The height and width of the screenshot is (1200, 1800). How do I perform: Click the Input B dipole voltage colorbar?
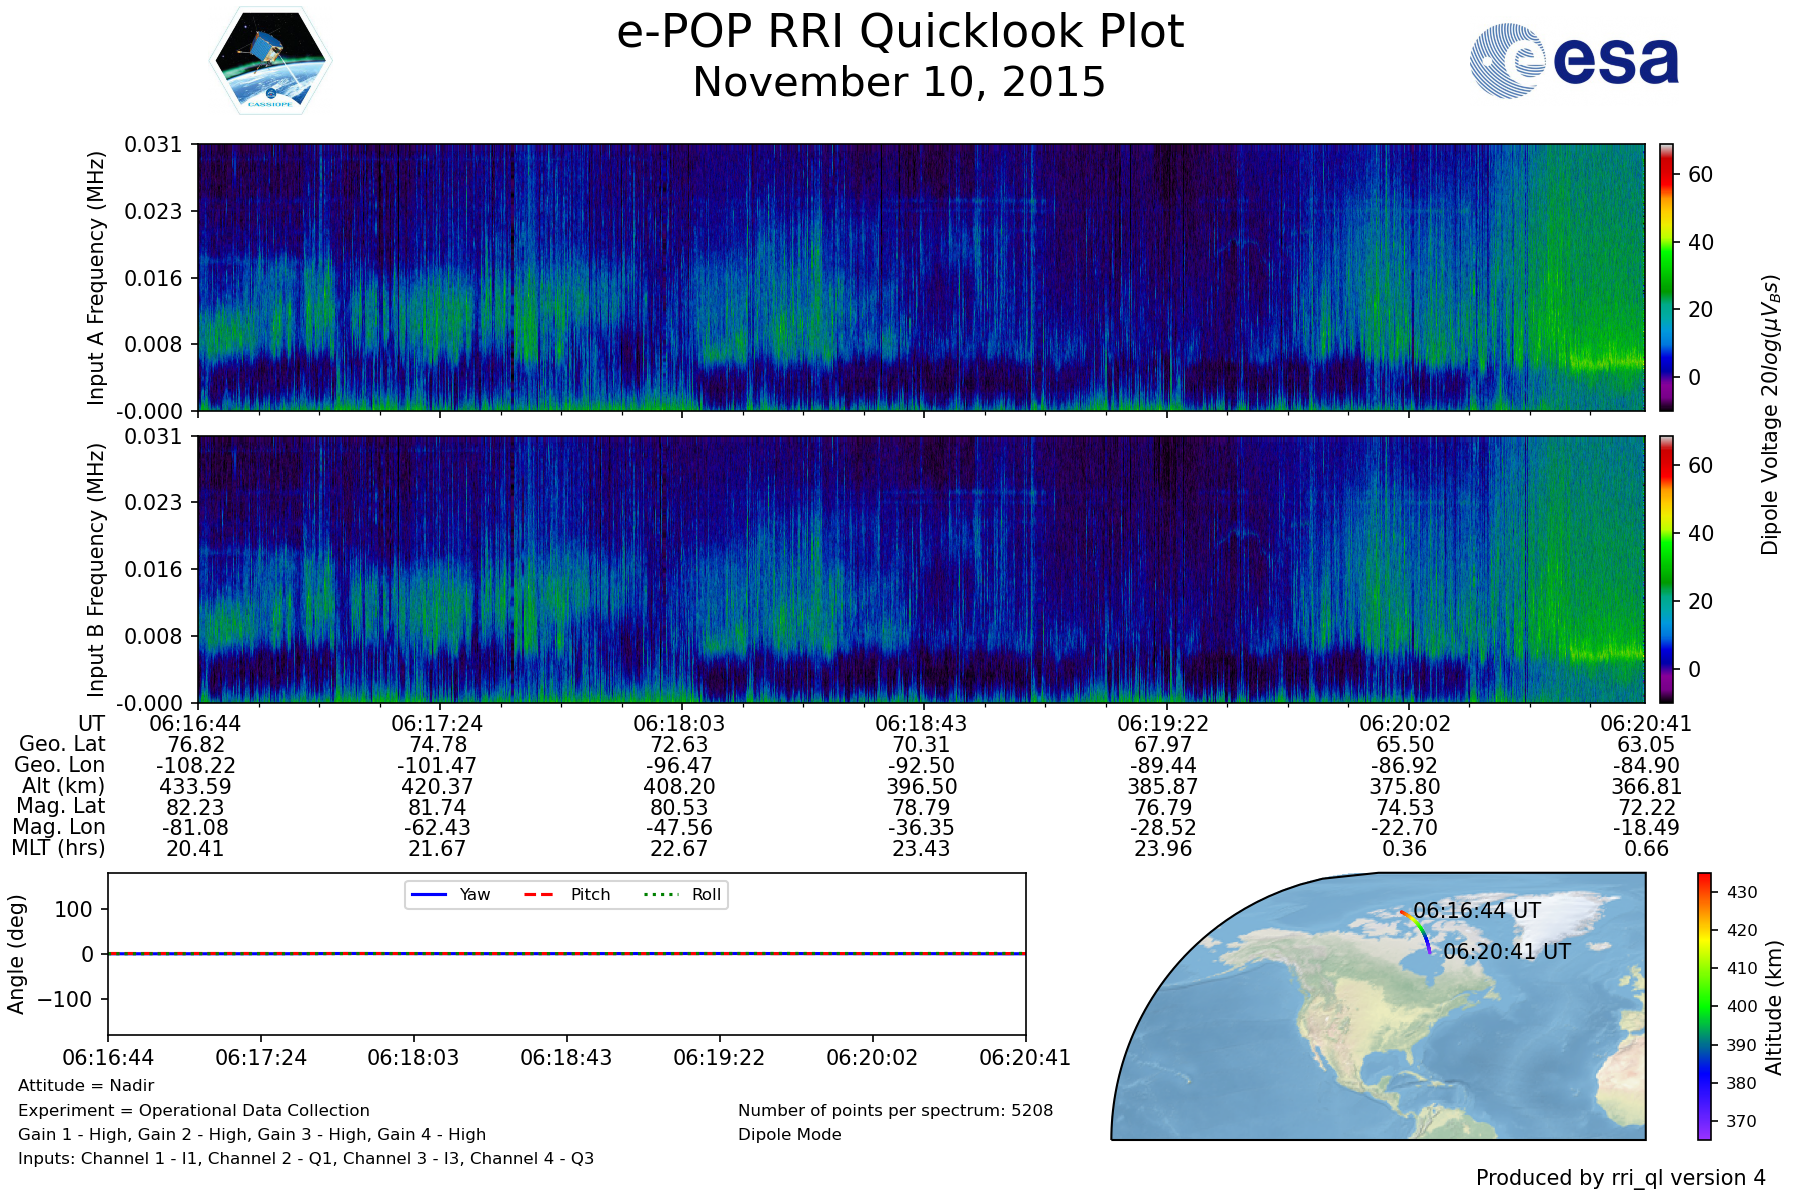coord(1666,569)
